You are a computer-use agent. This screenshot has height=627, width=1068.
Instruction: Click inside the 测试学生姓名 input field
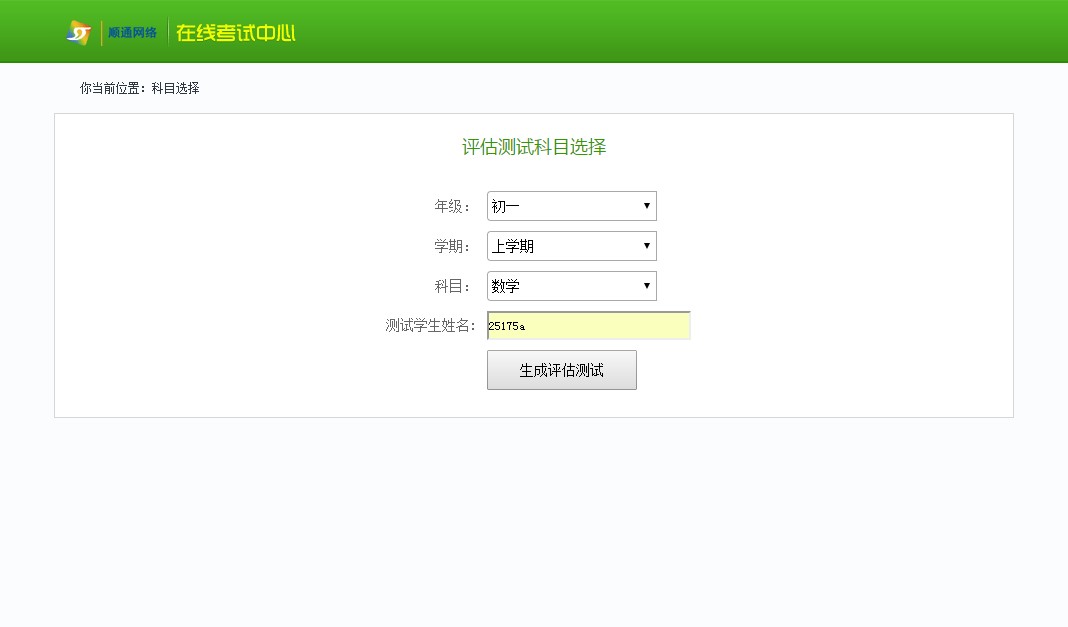point(588,326)
